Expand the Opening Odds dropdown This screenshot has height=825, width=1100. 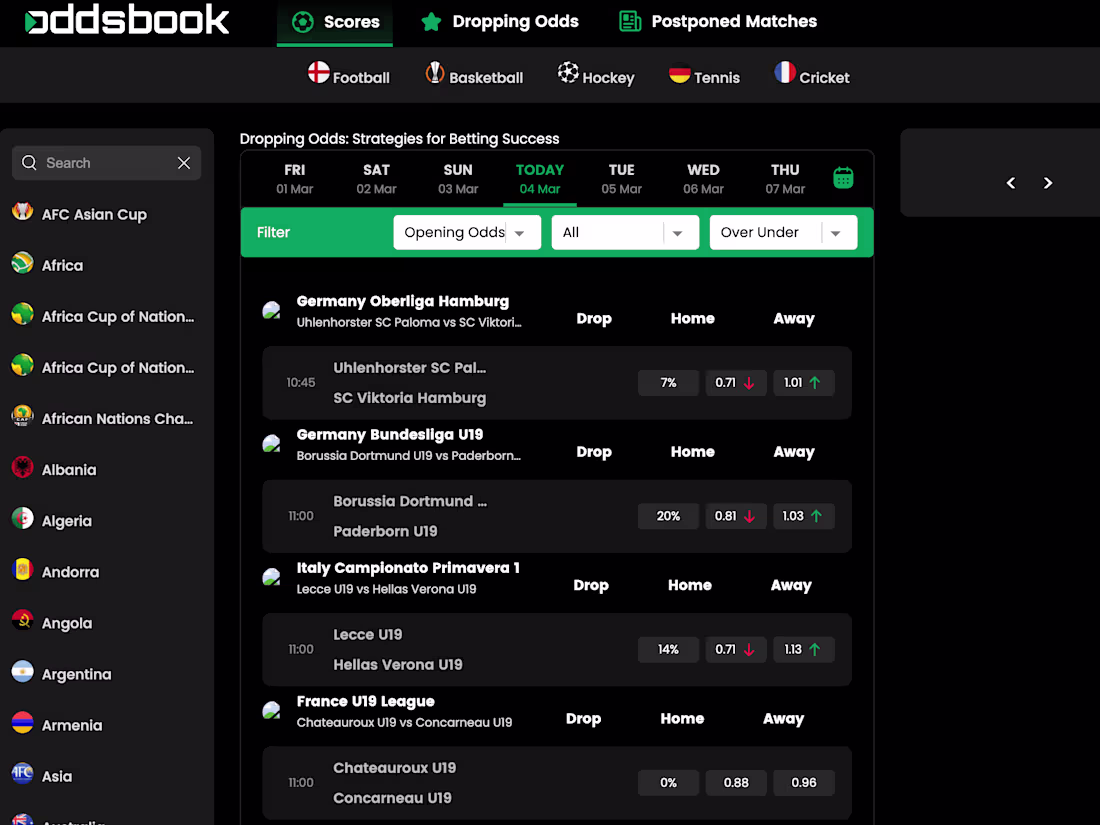pos(467,232)
